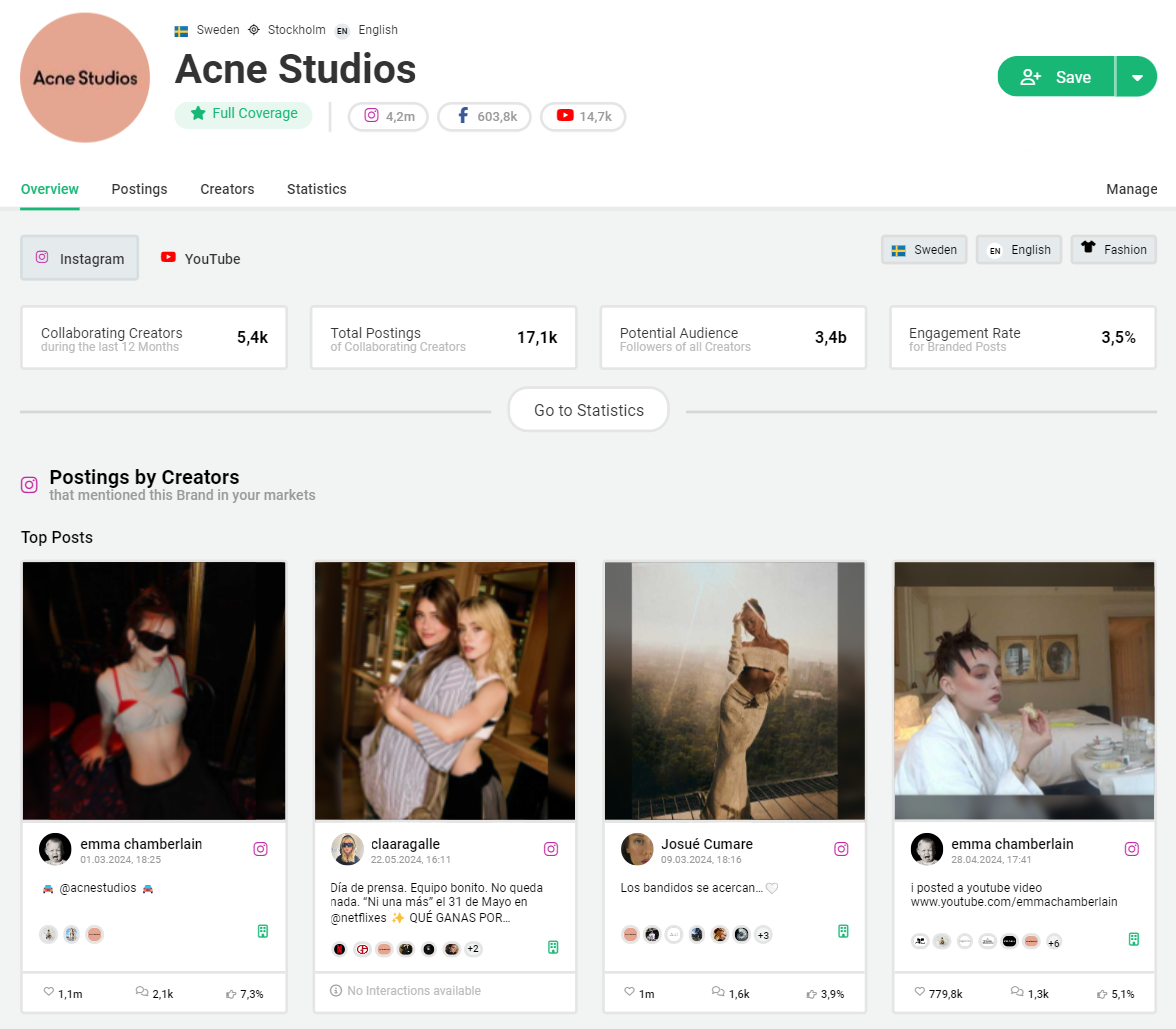The height and width of the screenshot is (1029, 1176).
Task: Expand +2 more brands on claaragalle's post
Action: (474, 949)
